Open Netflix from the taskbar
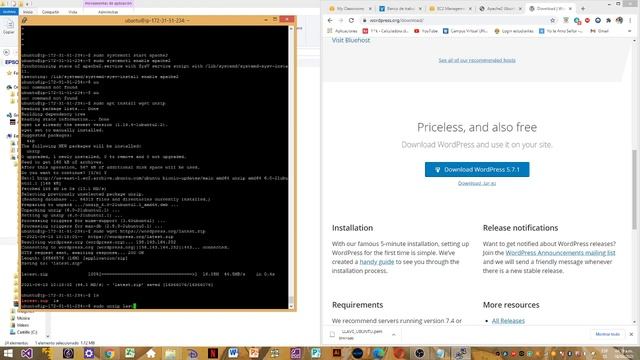 coord(213,353)
